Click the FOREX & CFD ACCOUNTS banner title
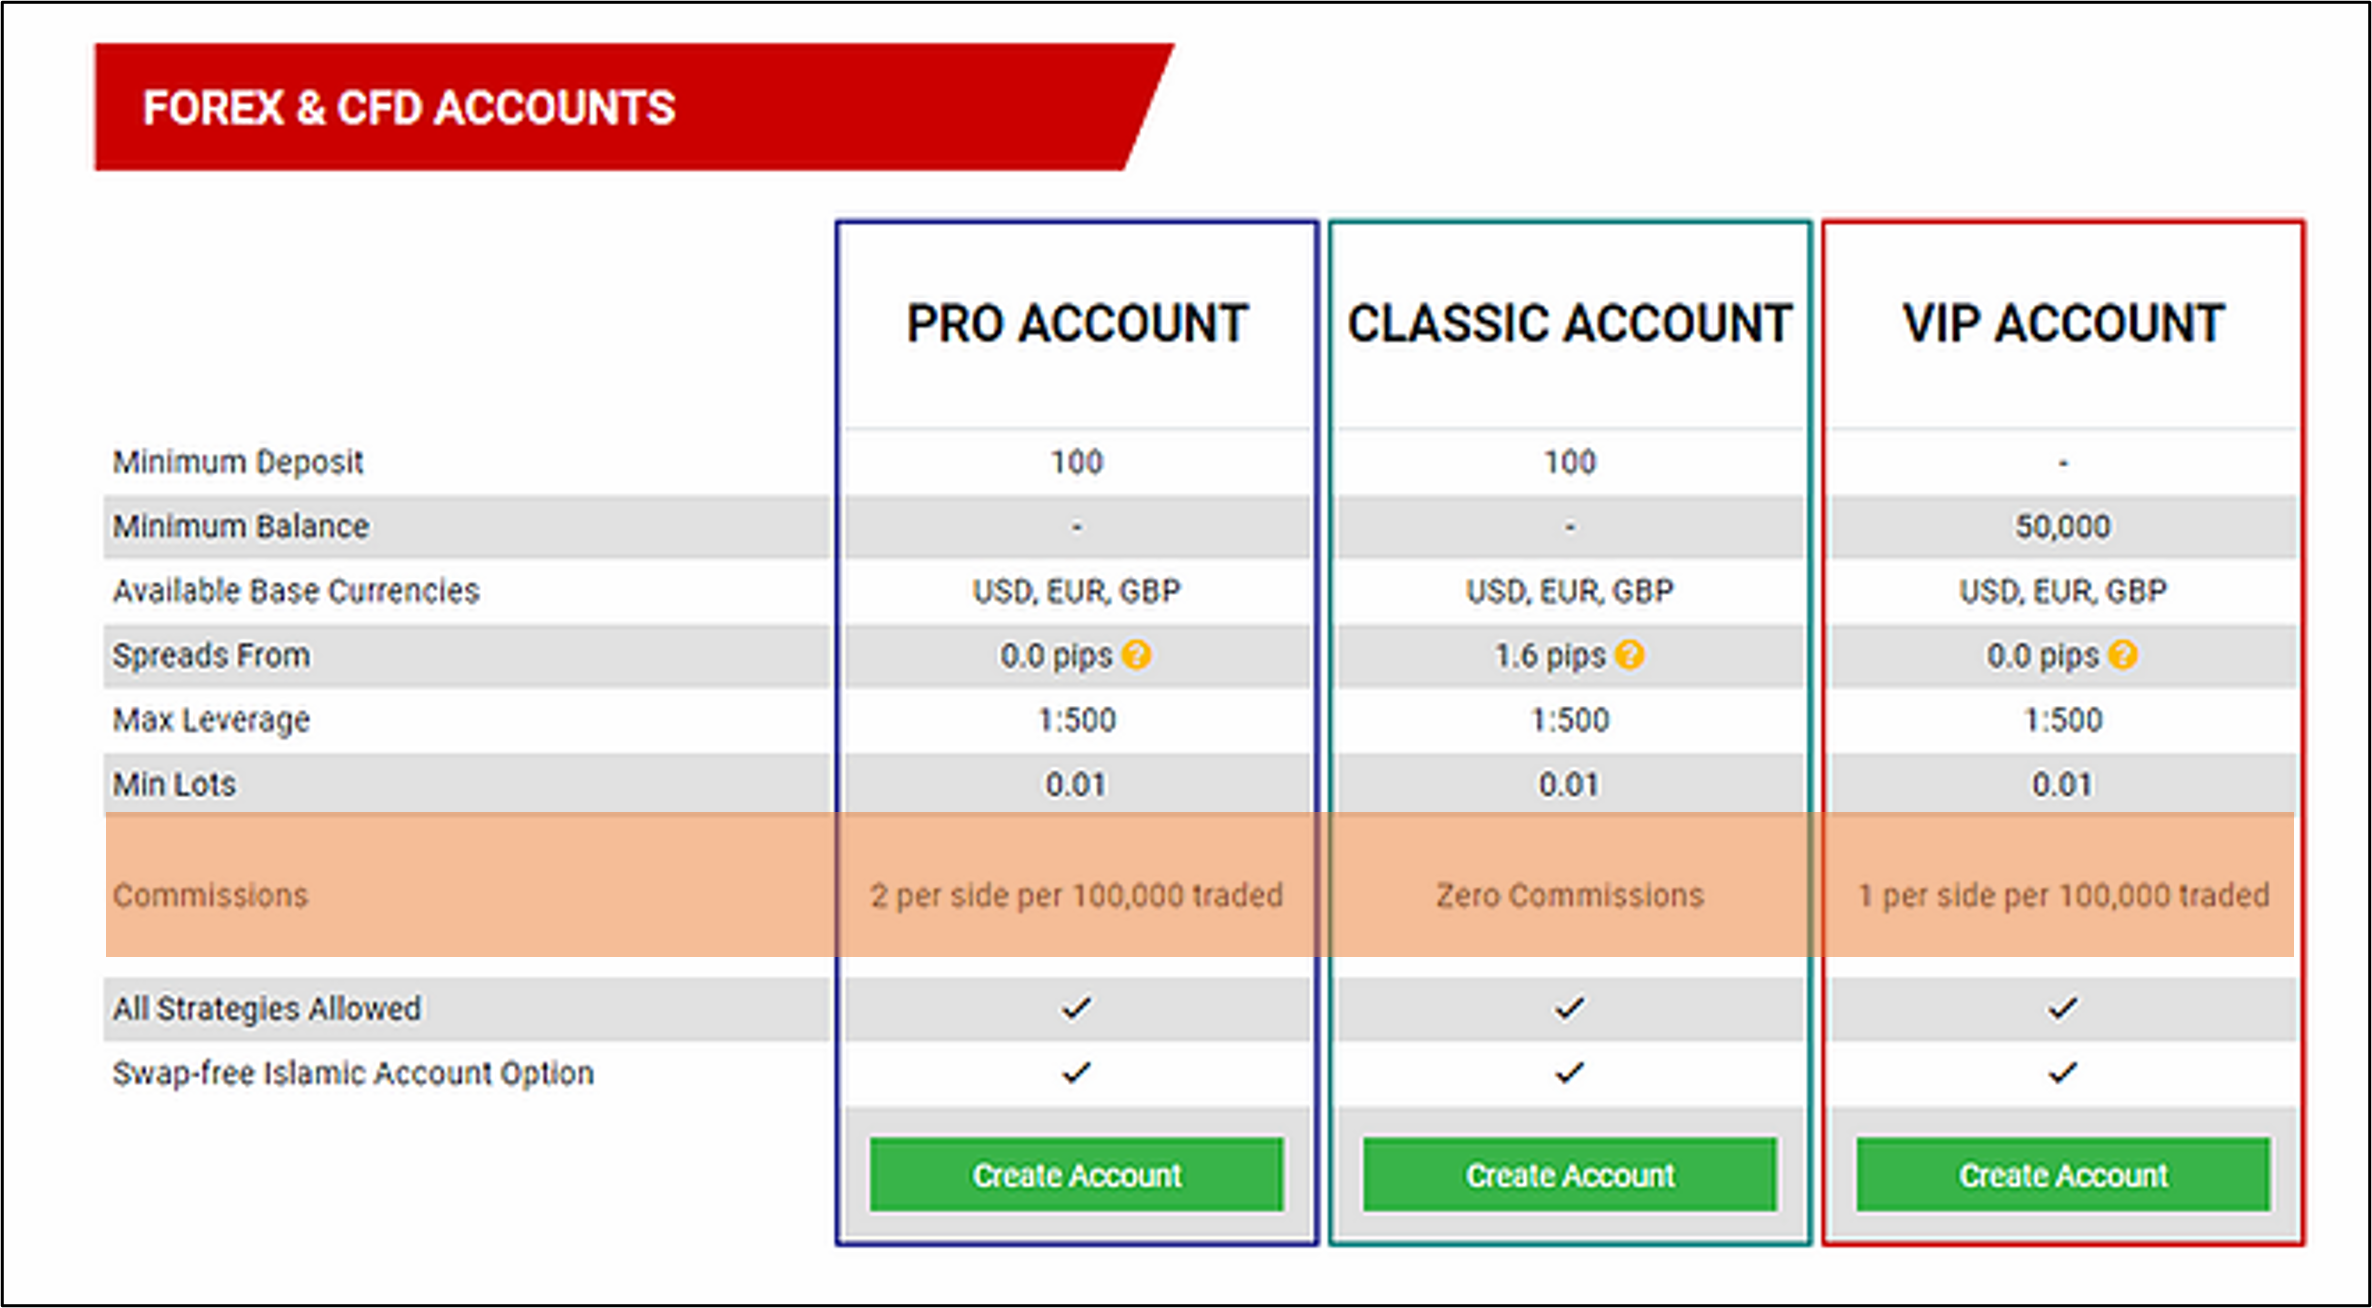The image size is (2372, 1308). coord(409,108)
